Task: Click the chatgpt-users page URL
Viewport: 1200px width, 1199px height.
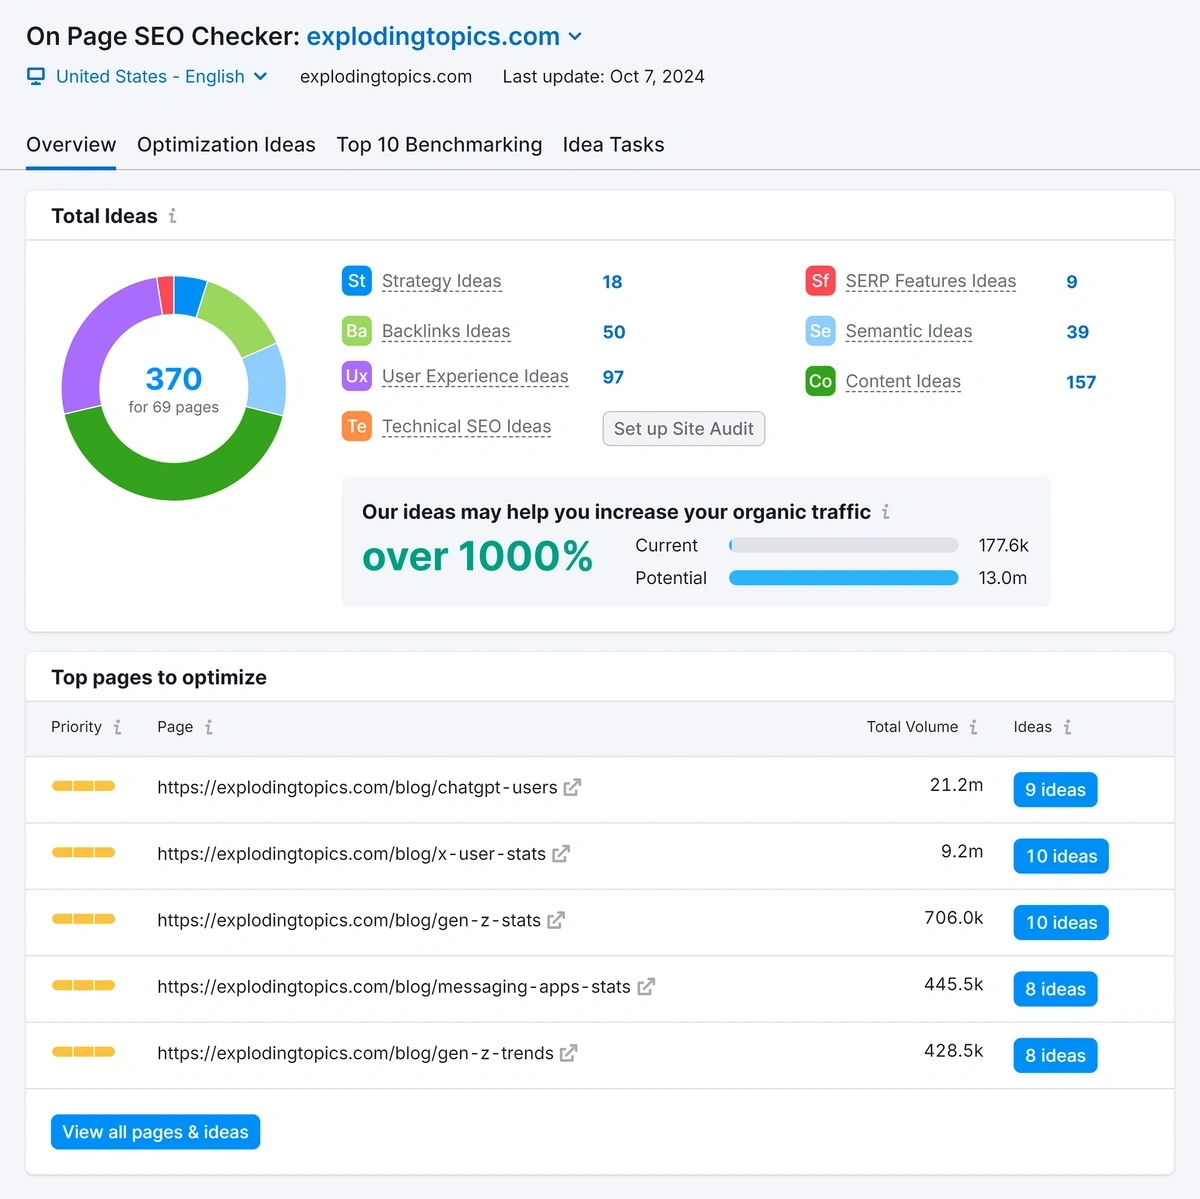Action: (357, 788)
